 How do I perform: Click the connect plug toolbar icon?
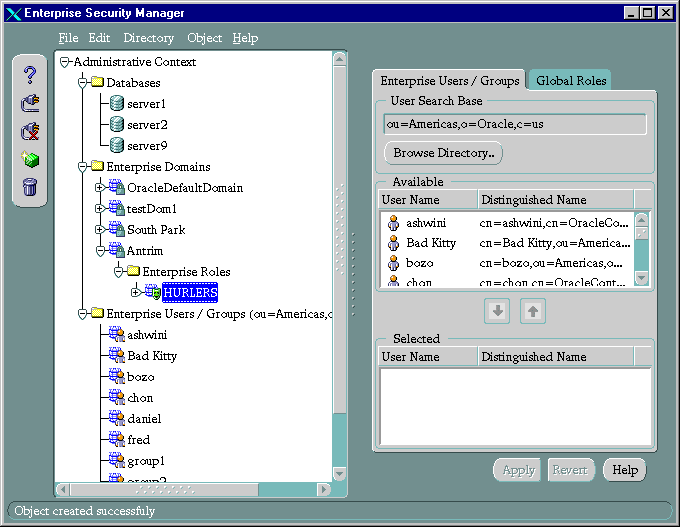(30, 103)
